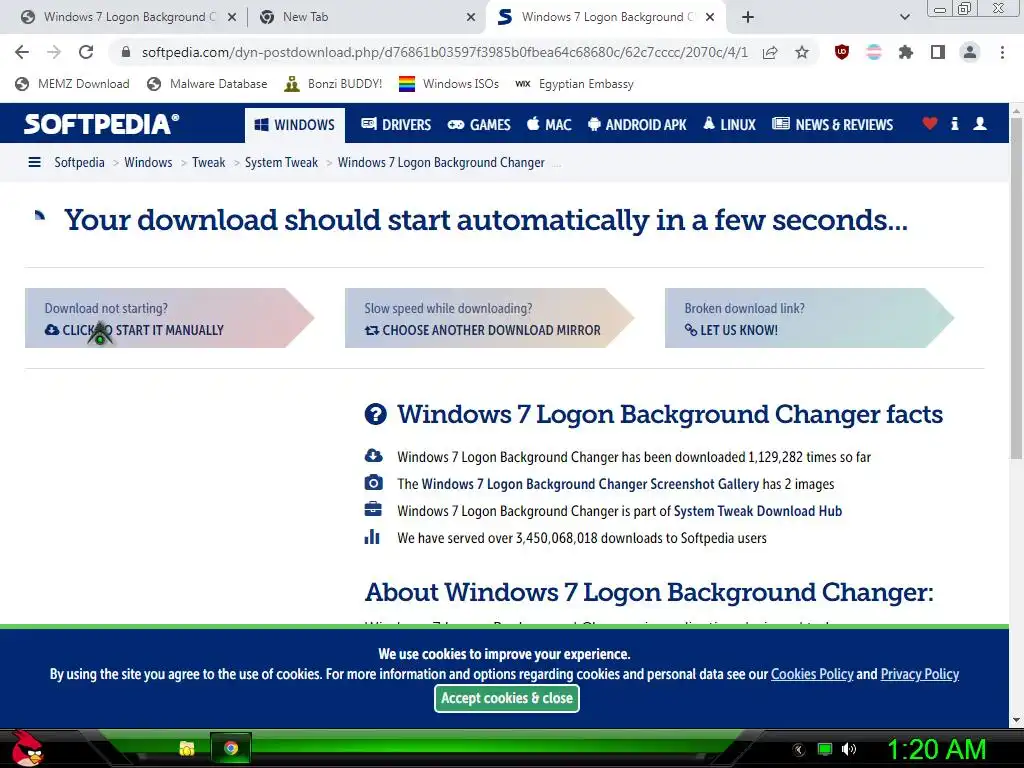Click the browser forward arrow
Viewport: 1024px width, 768px height.
(x=54, y=52)
